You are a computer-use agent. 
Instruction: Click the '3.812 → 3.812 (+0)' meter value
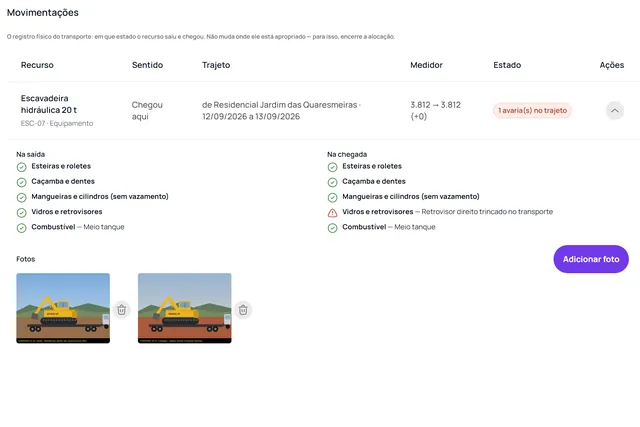coord(436,111)
